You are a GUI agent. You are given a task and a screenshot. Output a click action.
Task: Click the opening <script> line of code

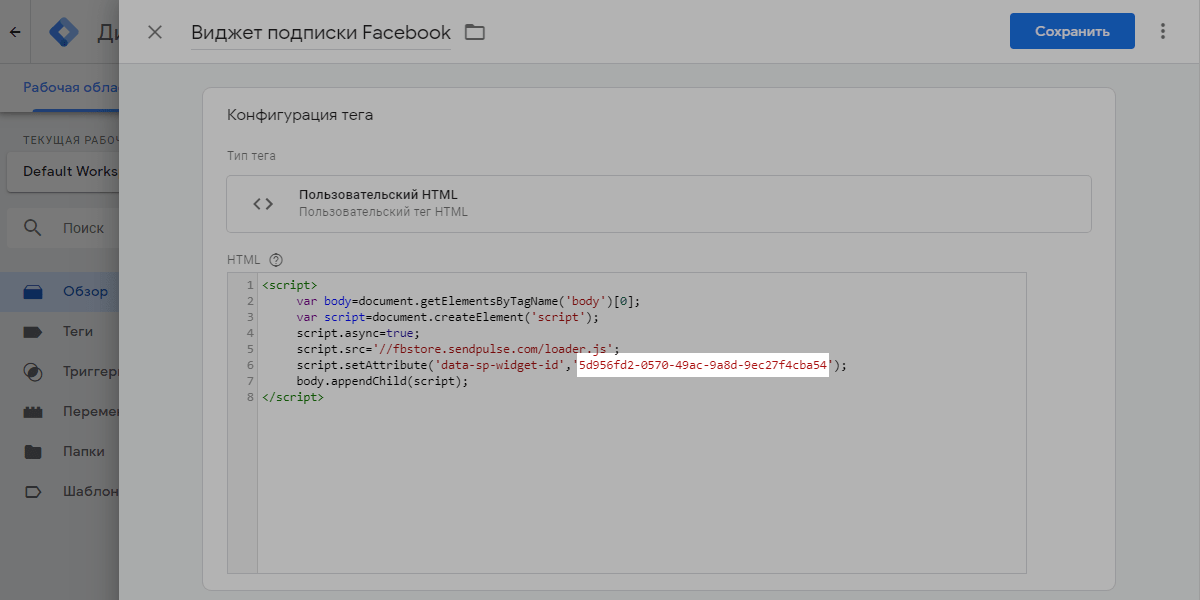coord(290,285)
